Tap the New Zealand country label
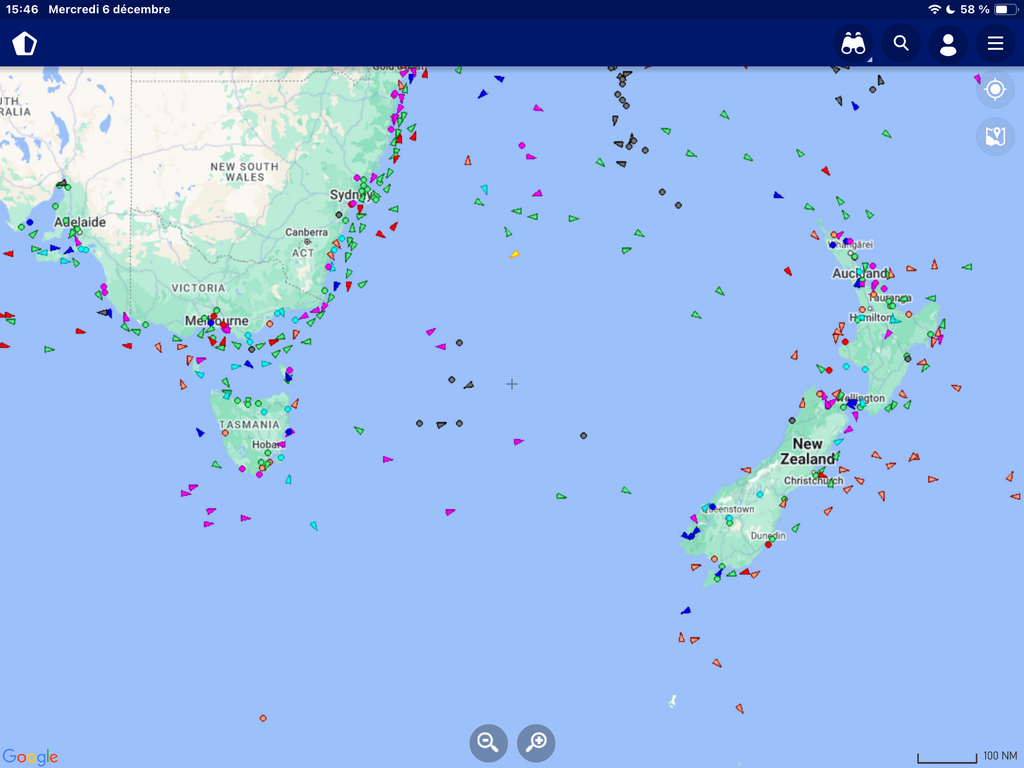Image resolution: width=1024 pixels, height=768 pixels. pyautogui.click(x=808, y=451)
